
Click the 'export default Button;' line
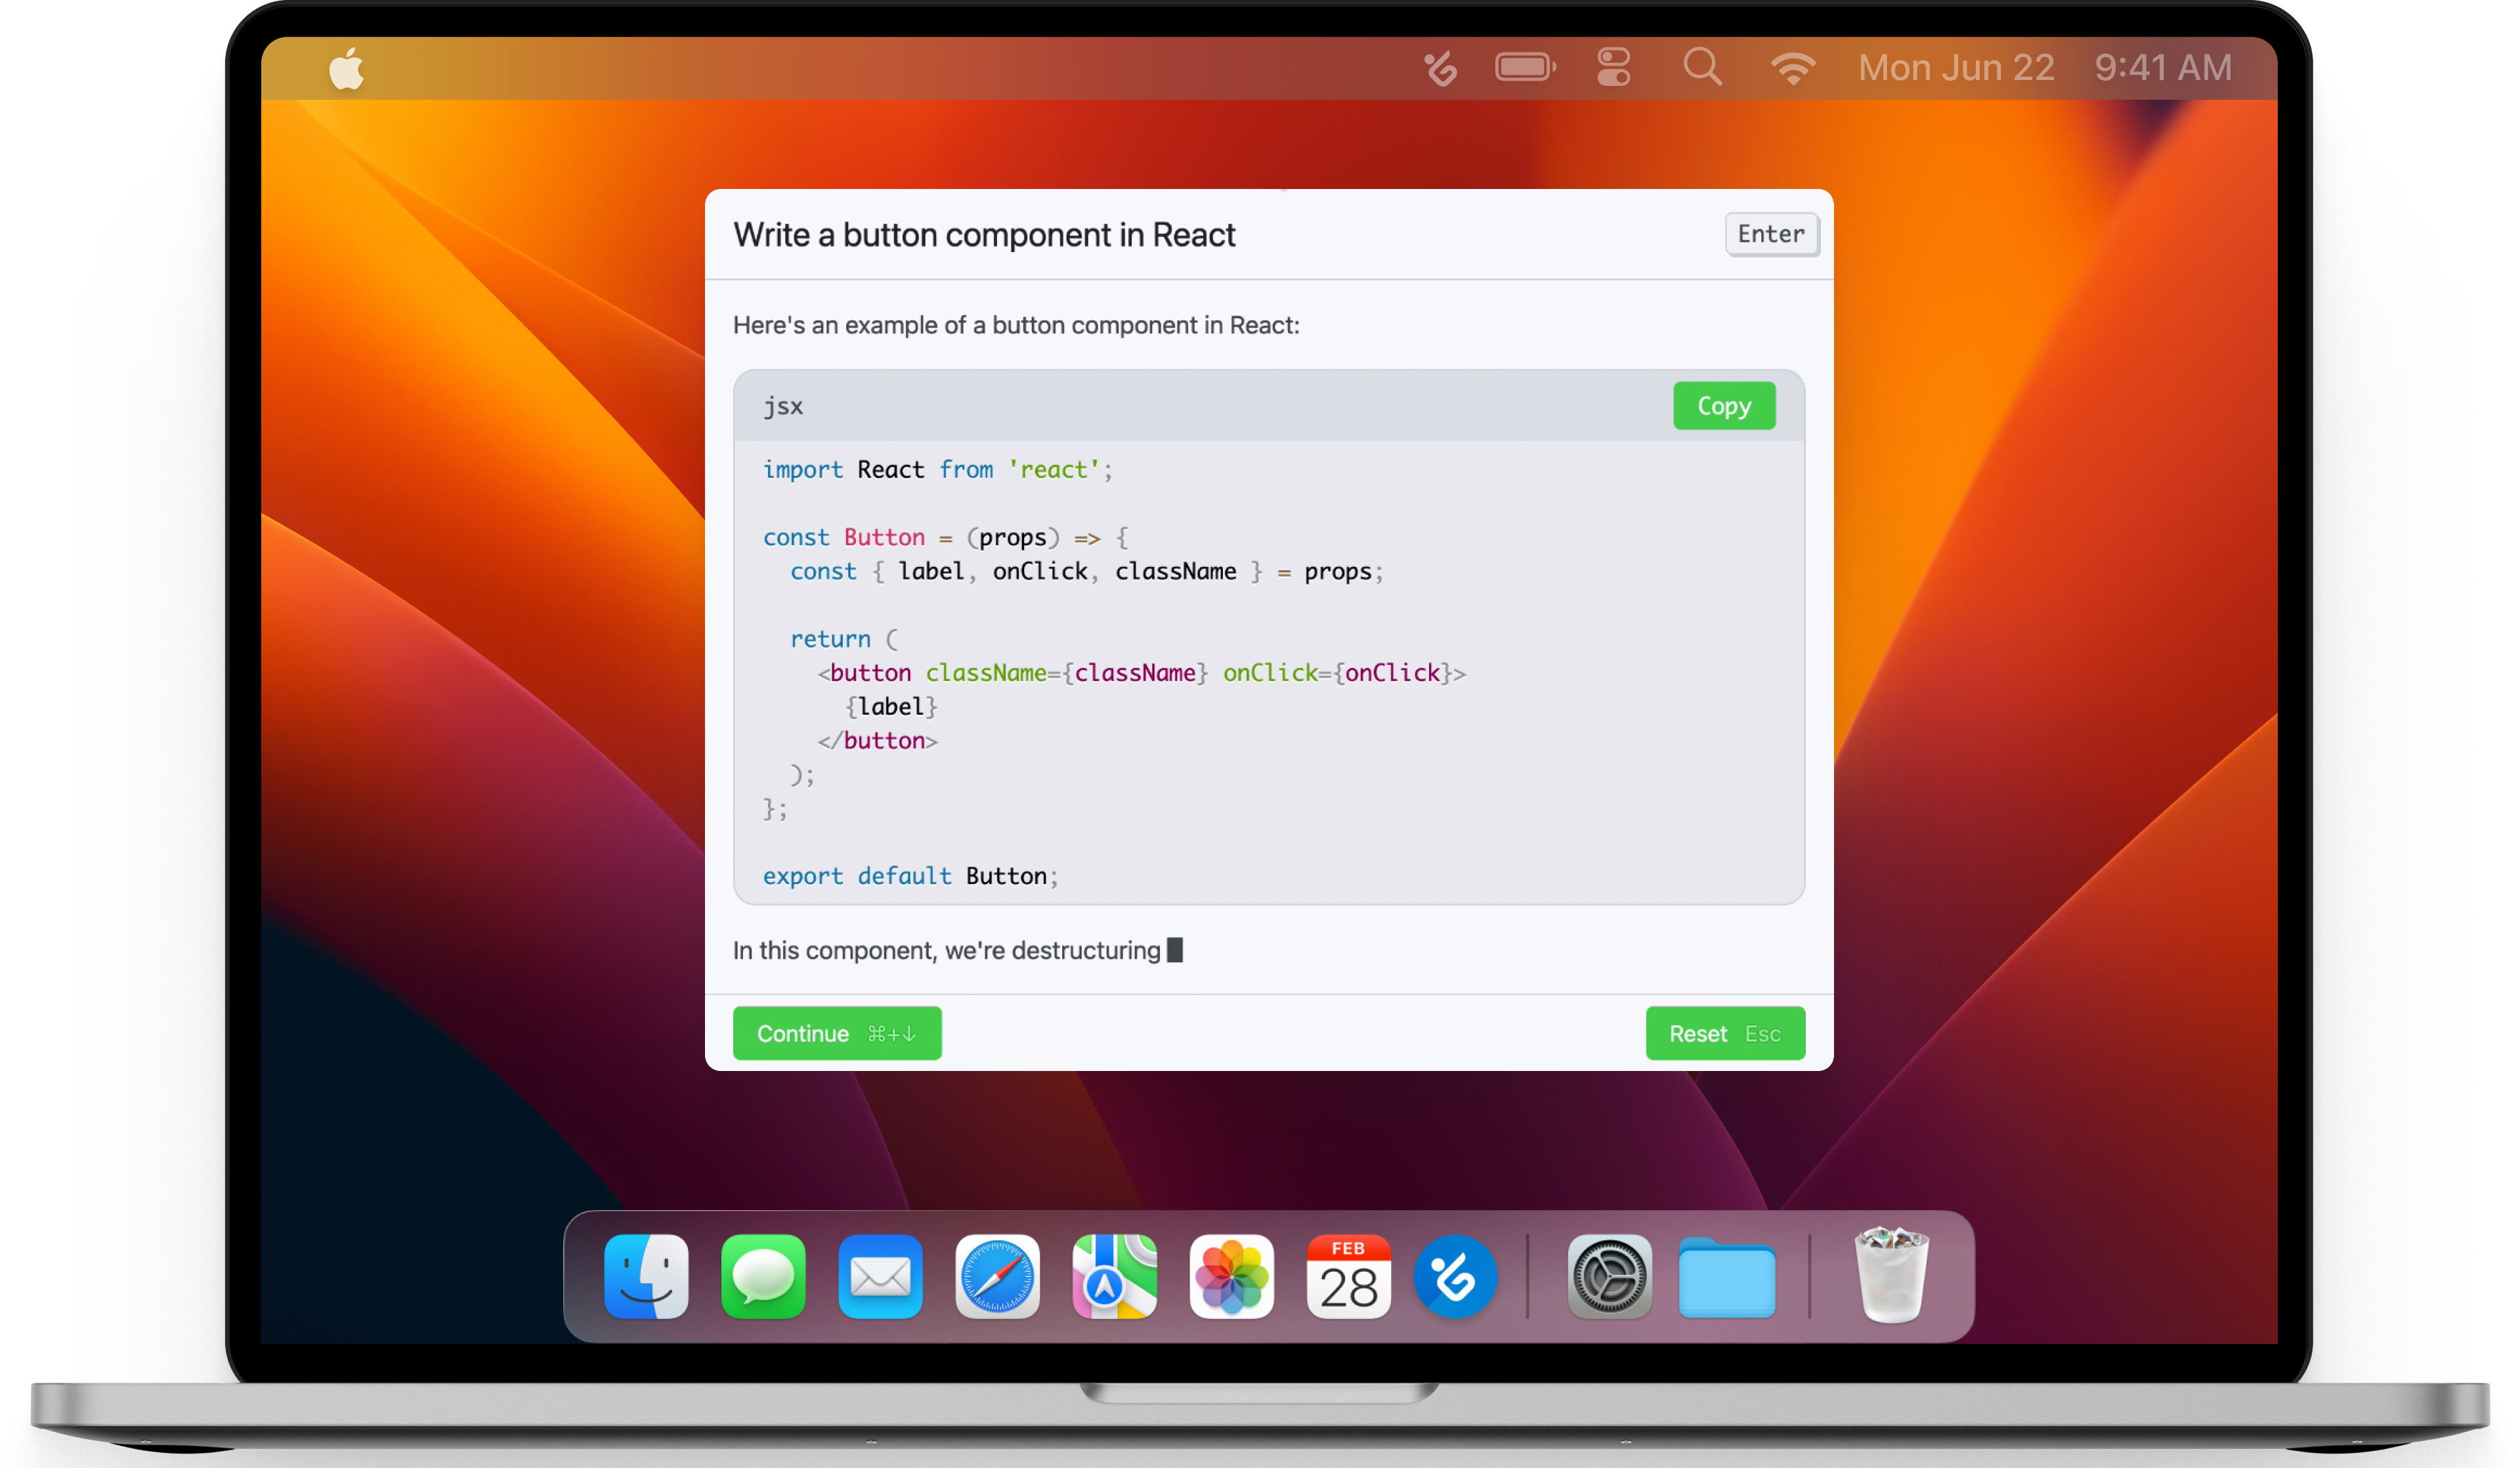910,876
